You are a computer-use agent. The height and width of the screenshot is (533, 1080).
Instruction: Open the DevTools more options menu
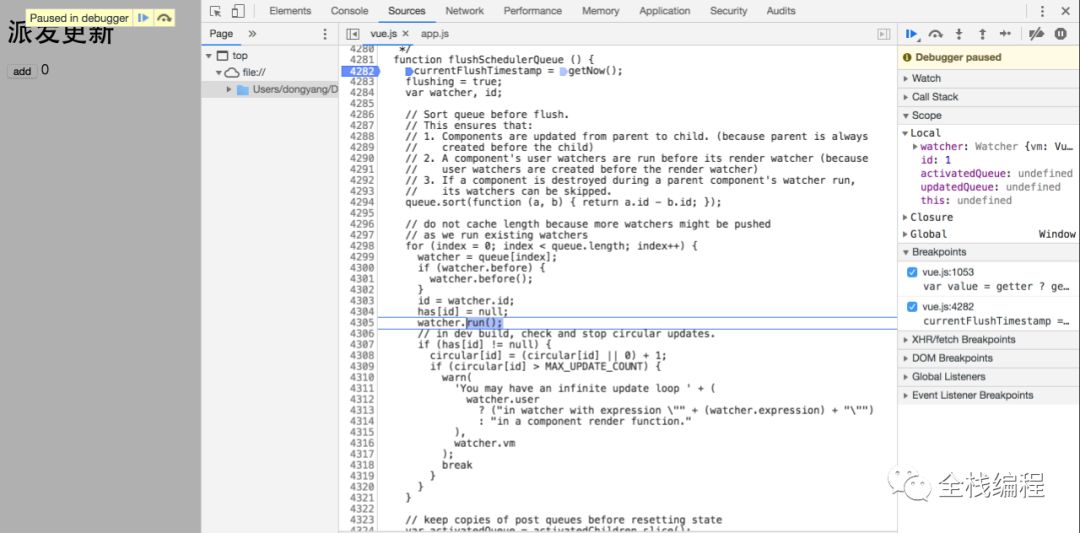coord(1042,11)
